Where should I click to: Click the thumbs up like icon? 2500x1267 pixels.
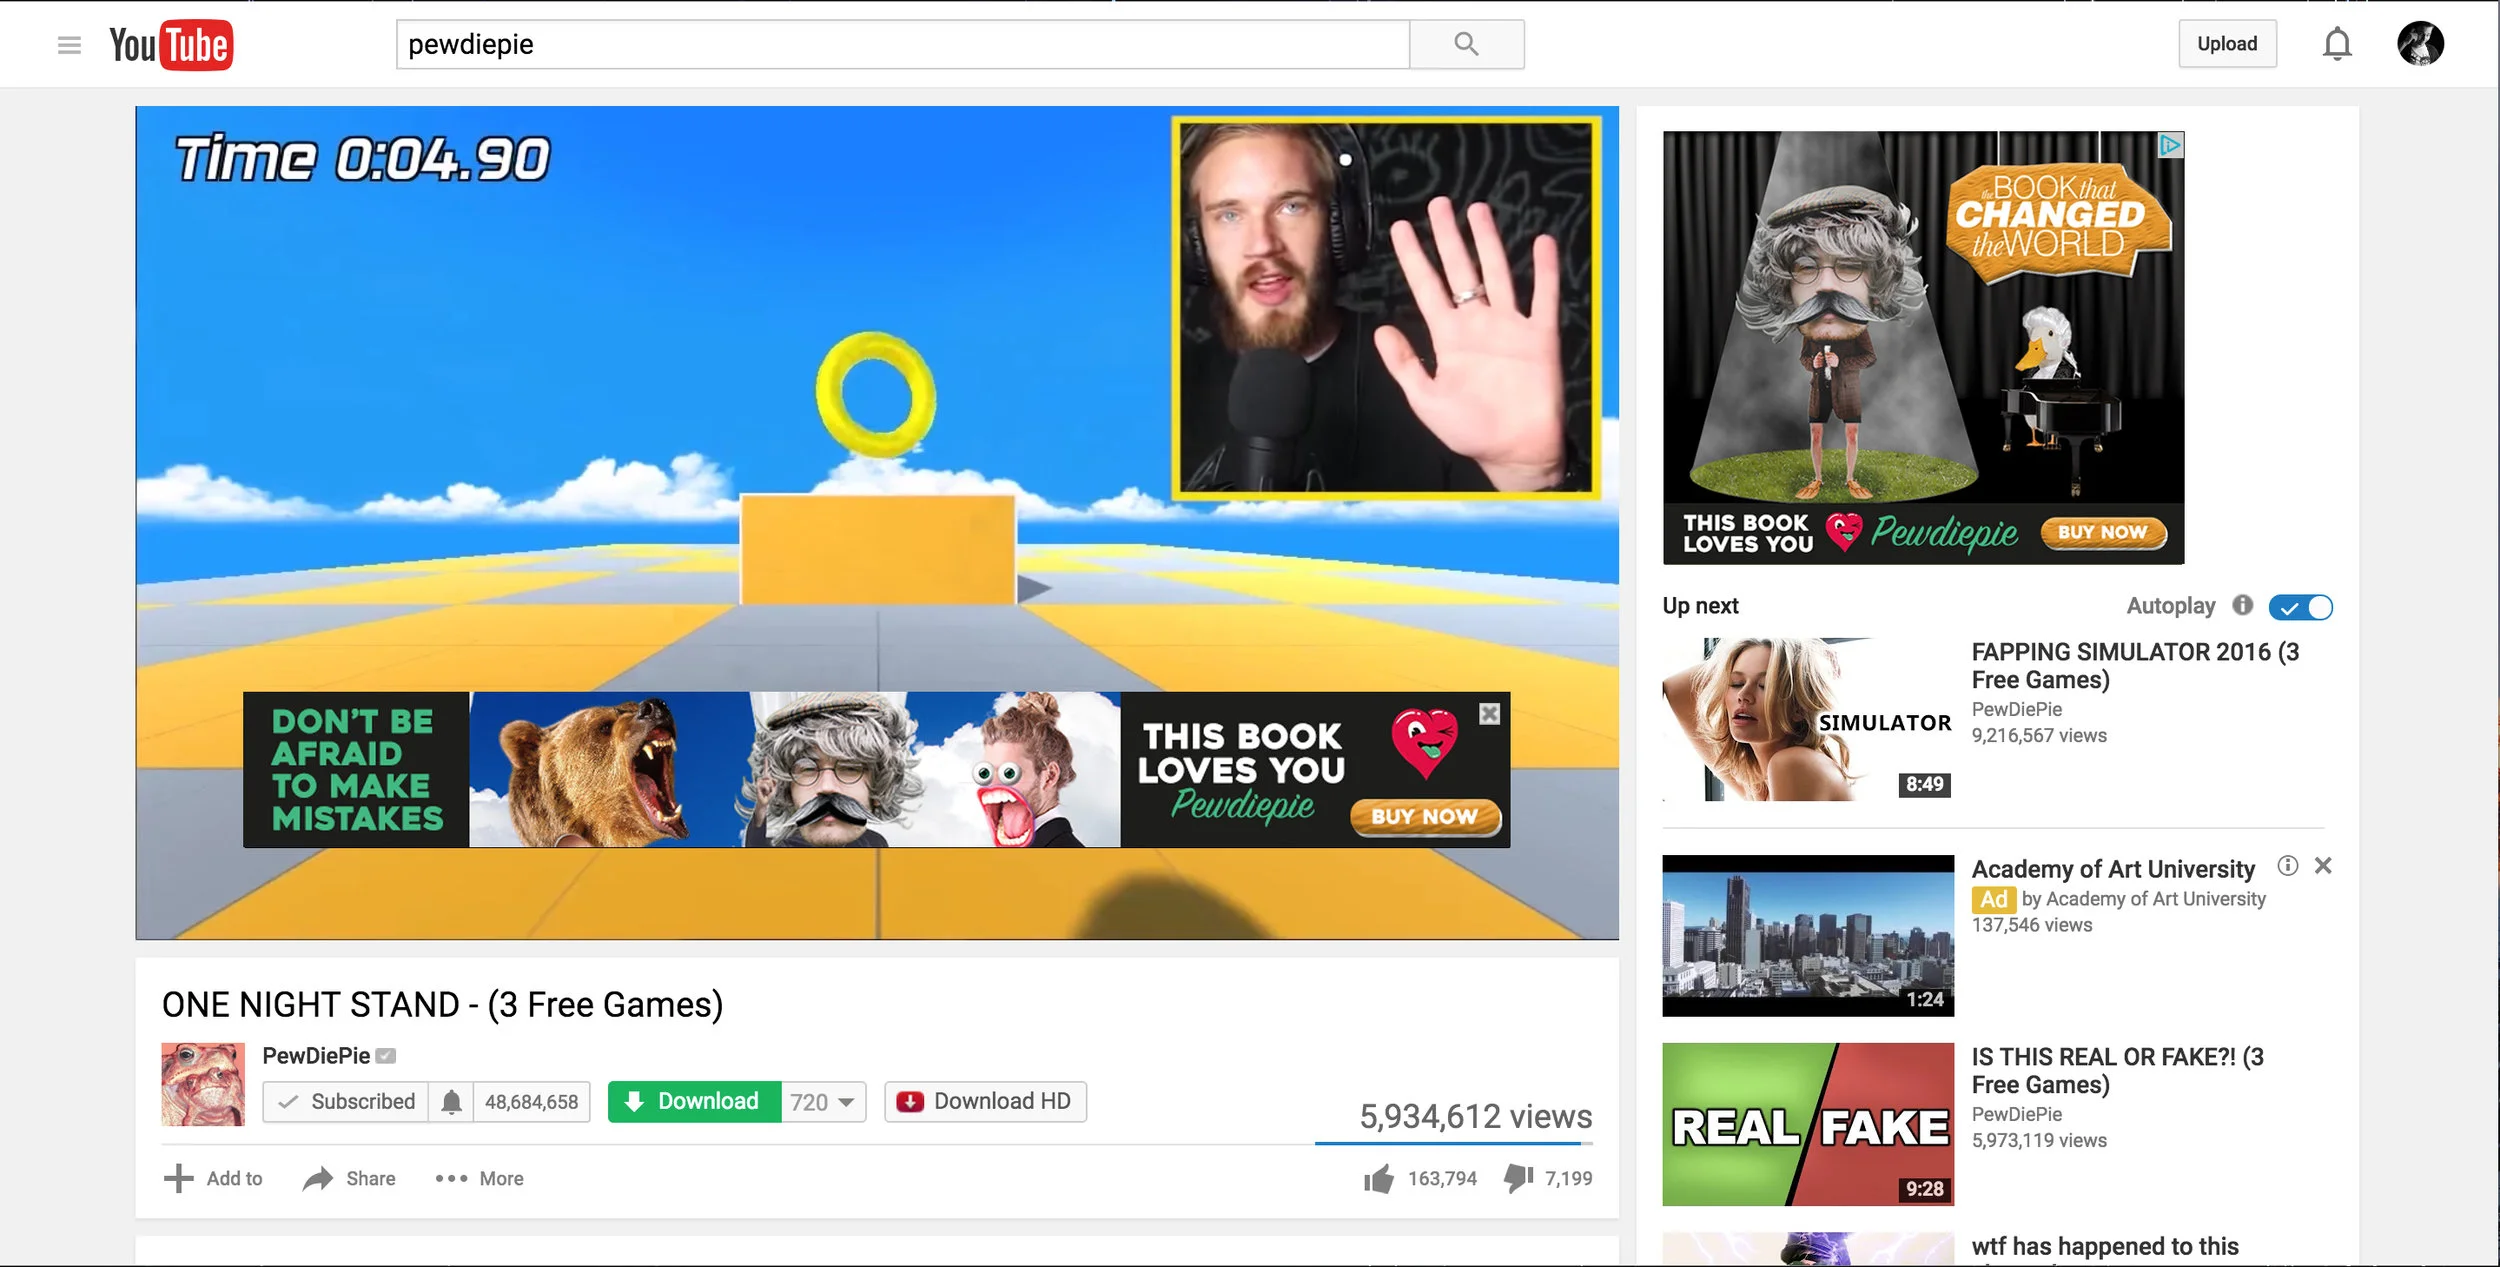[x=1378, y=1179]
